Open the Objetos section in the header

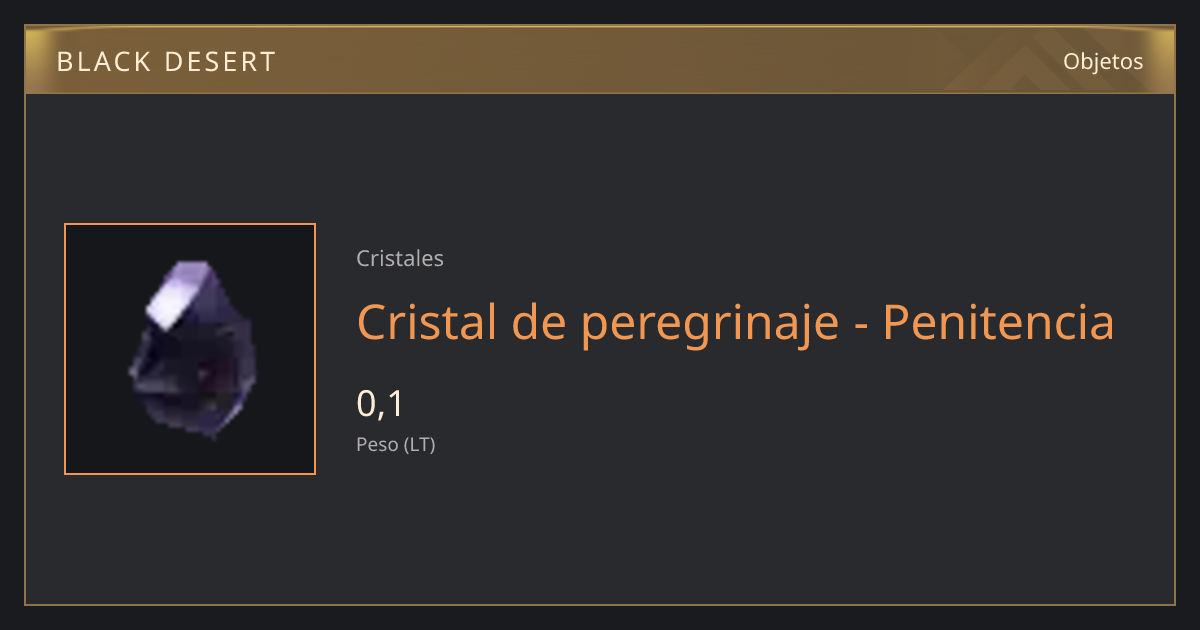[1103, 62]
